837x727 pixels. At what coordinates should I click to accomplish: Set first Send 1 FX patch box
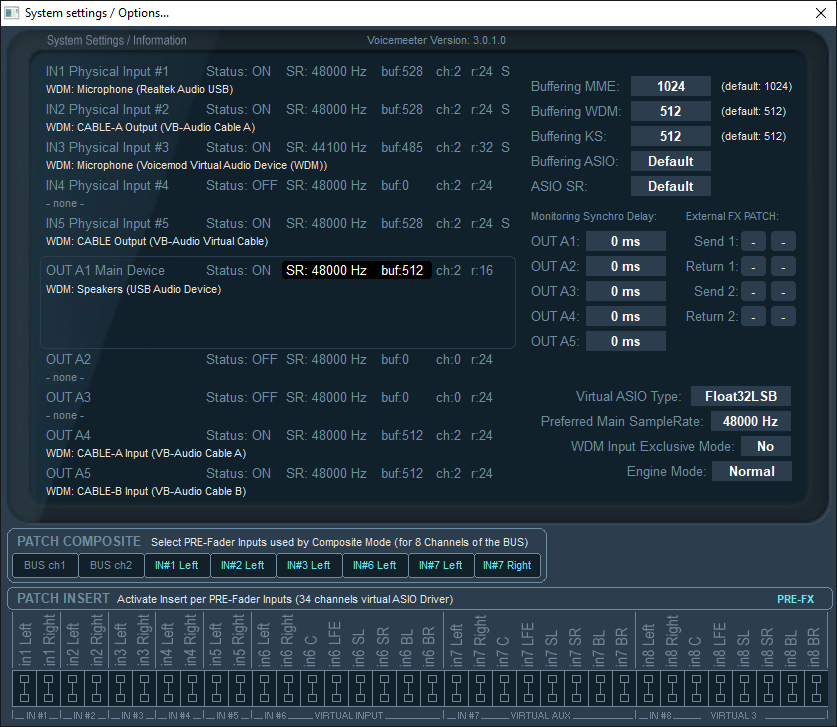[753, 241]
